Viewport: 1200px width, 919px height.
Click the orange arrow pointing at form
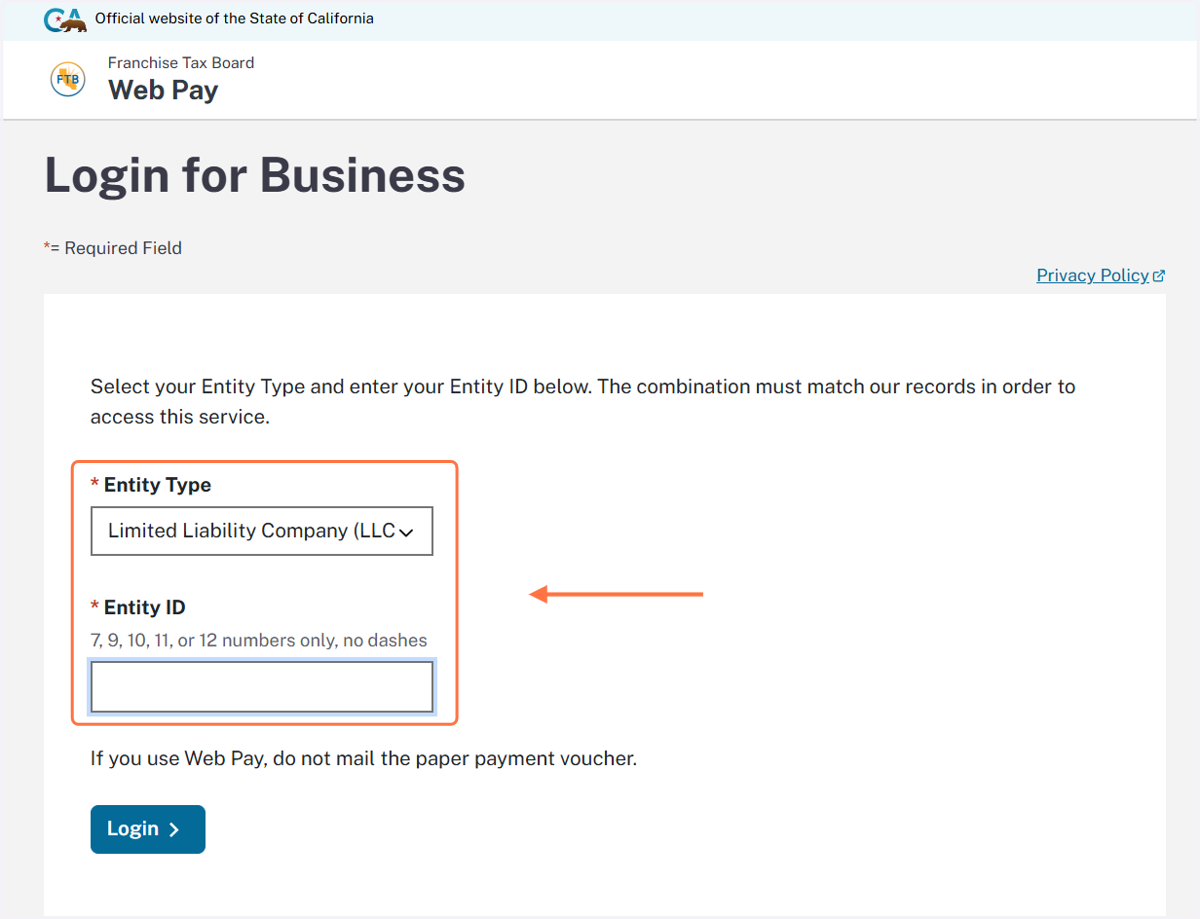616,595
